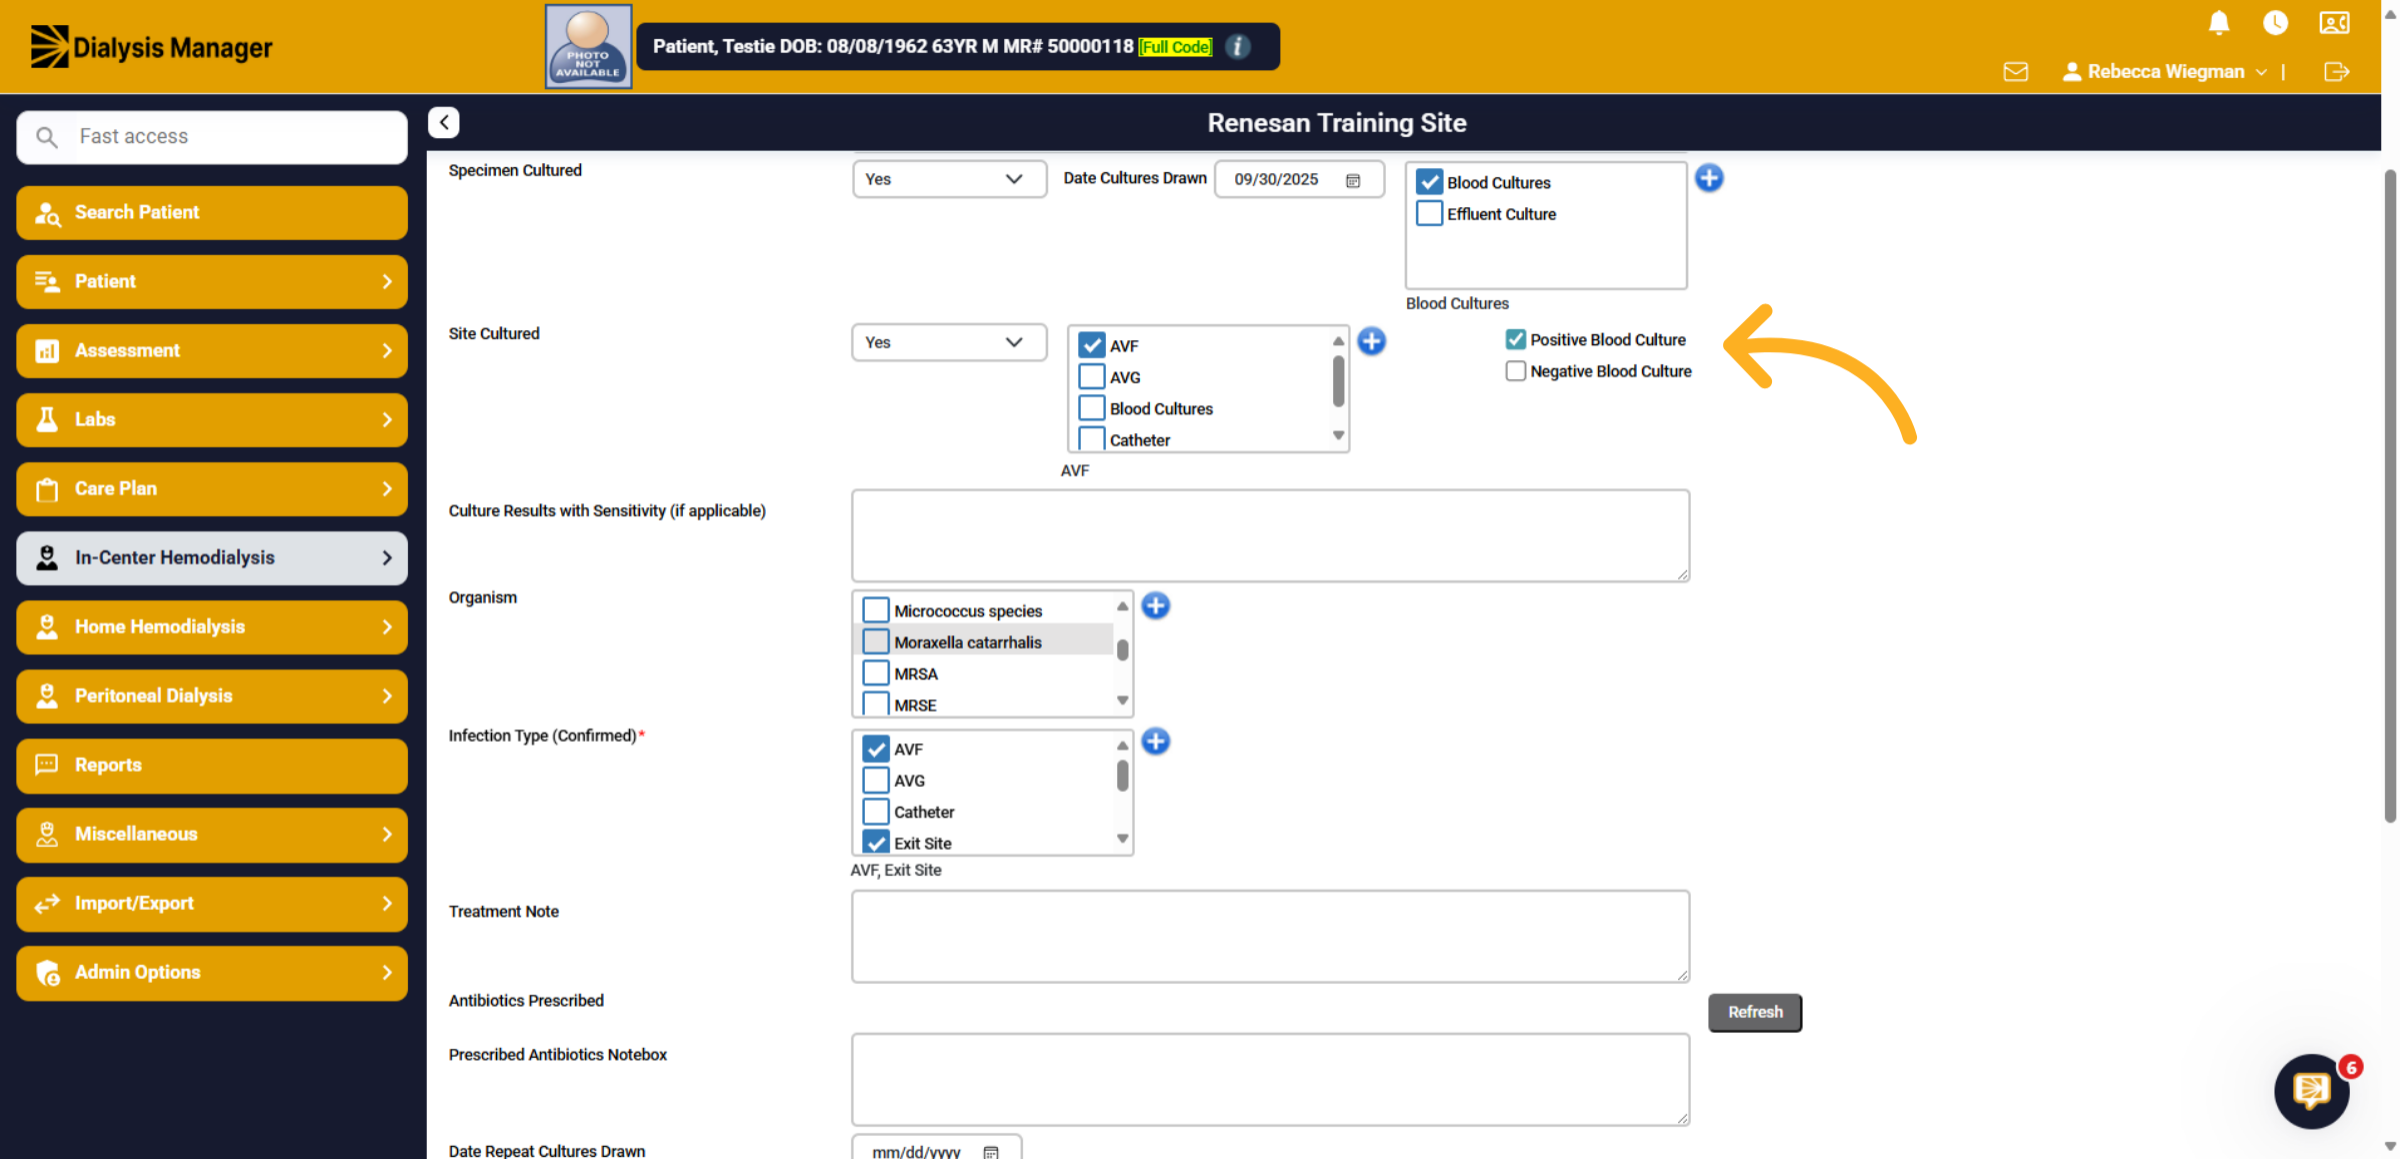This screenshot has width=2400, height=1159.
Task: Check Negative Blood Culture checkbox
Action: coord(1515,371)
